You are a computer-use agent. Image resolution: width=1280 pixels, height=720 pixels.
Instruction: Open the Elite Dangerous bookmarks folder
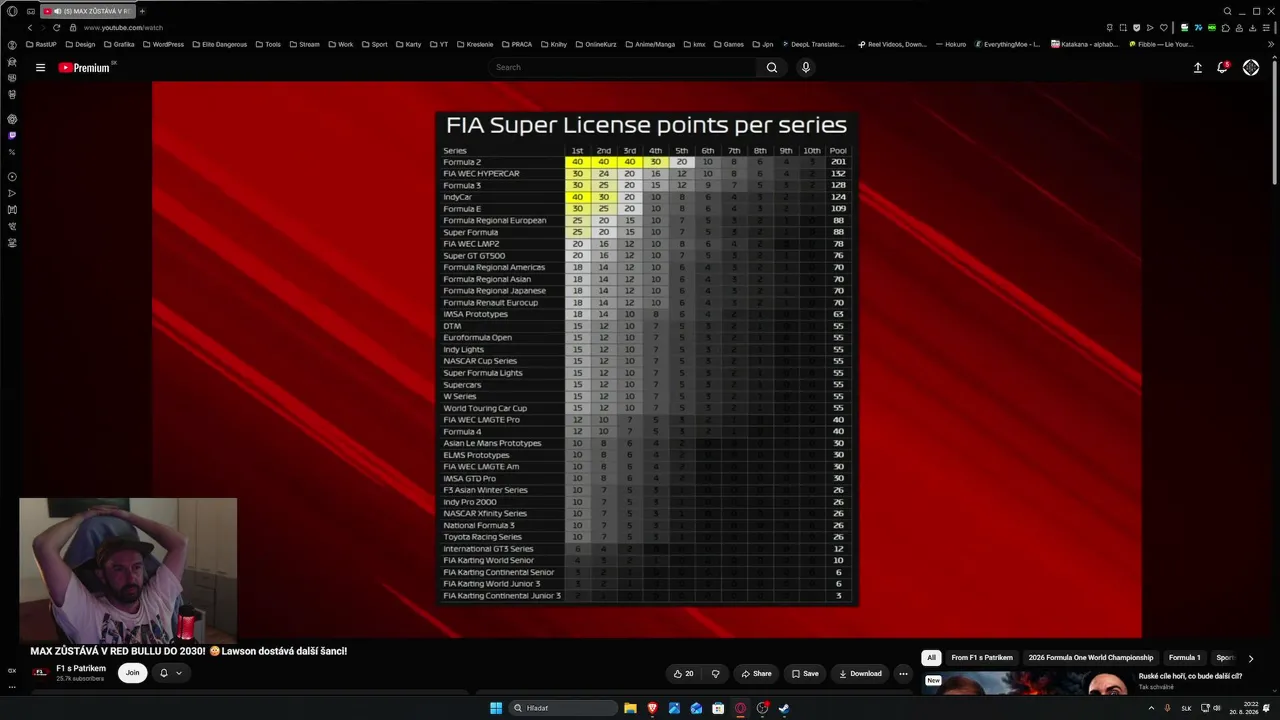pos(219,44)
